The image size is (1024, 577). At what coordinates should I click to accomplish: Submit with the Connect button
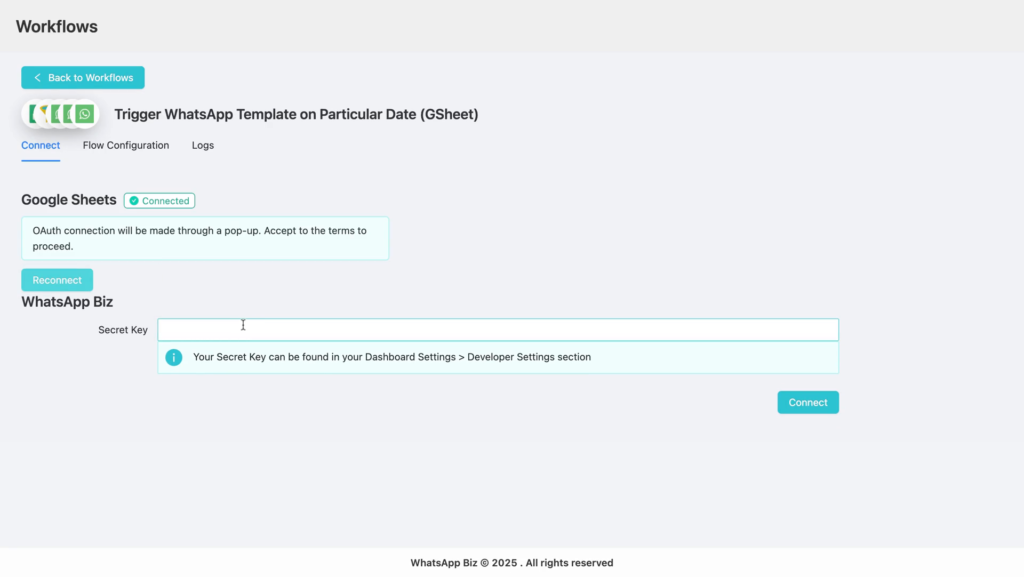pyautogui.click(x=808, y=402)
